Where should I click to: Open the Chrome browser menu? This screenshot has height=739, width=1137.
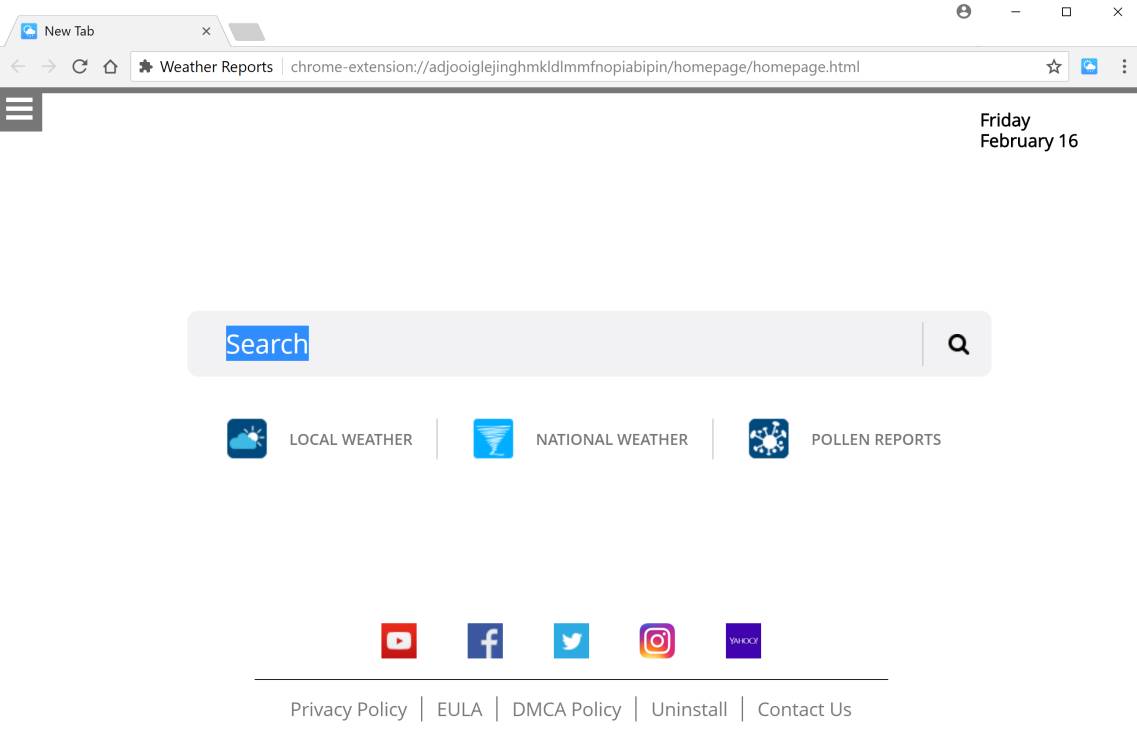tap(1123, 66)
